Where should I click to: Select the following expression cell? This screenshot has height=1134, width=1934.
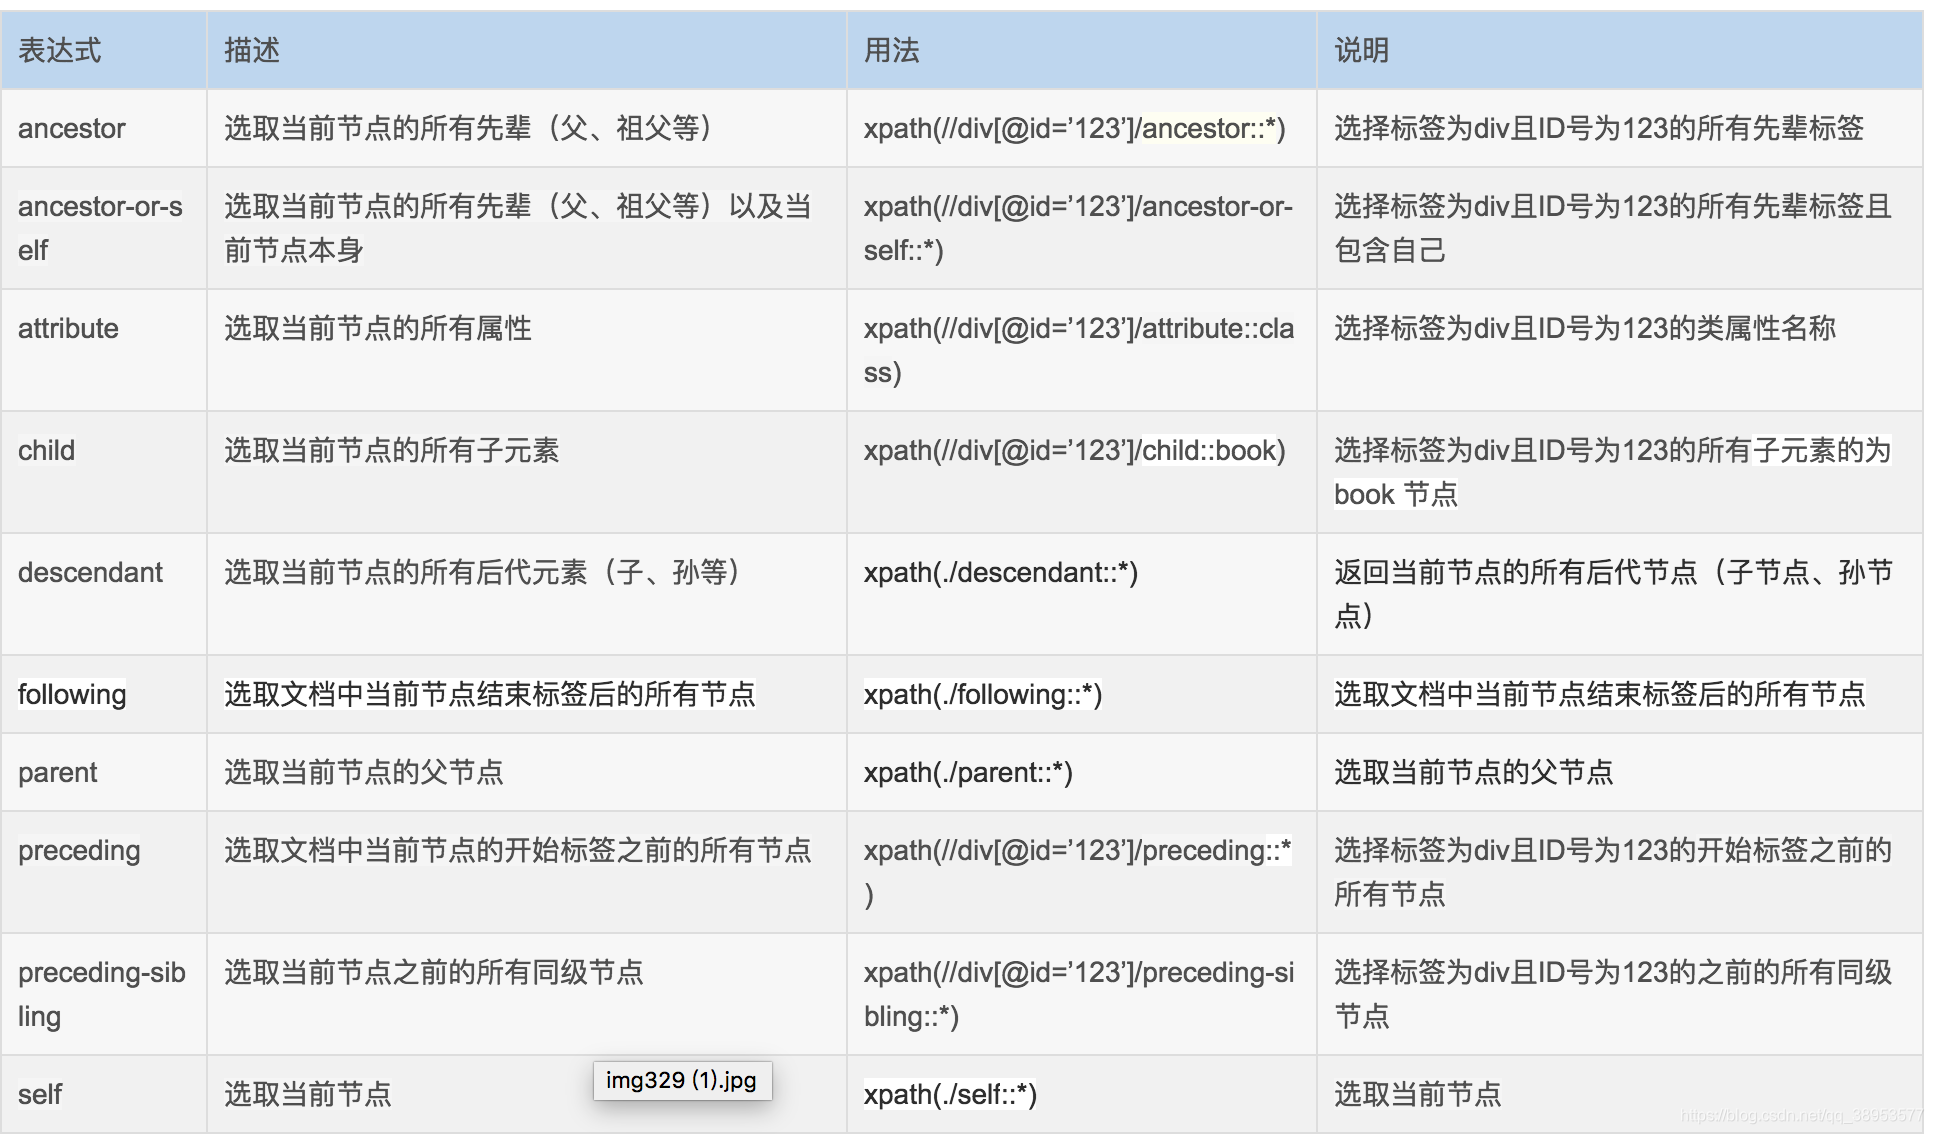(x=72, y=694)
